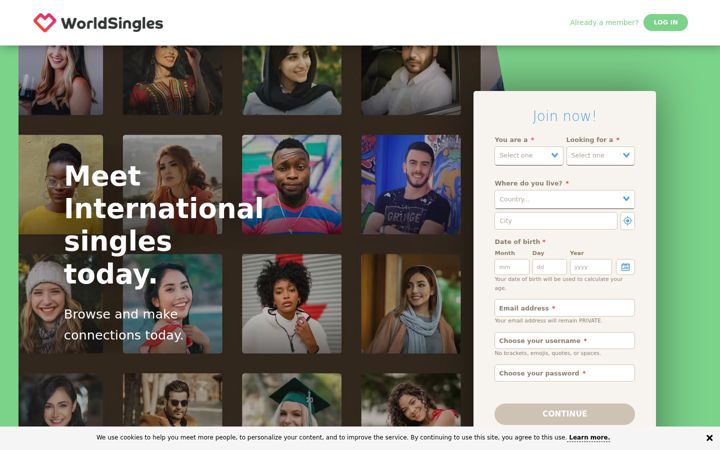The height and width of the screenshot is (450, 720).
Task: Focus the Month (mm) field
Action: (512, 267)
